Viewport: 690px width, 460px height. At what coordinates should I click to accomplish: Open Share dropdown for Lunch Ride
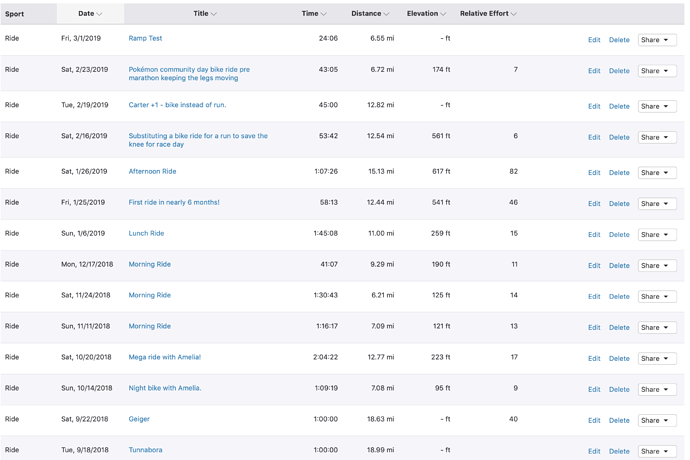click(657, 235)
